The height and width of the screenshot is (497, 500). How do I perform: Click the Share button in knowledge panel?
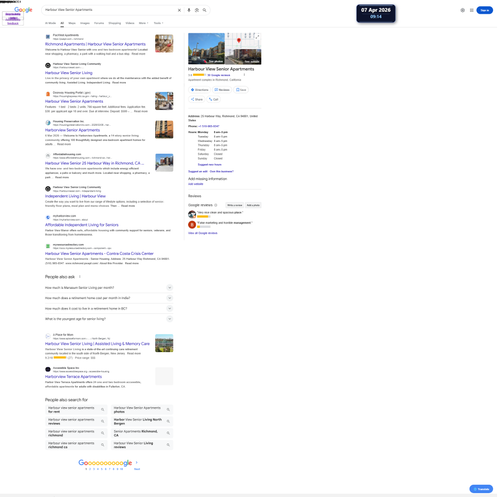pos(197,99)
